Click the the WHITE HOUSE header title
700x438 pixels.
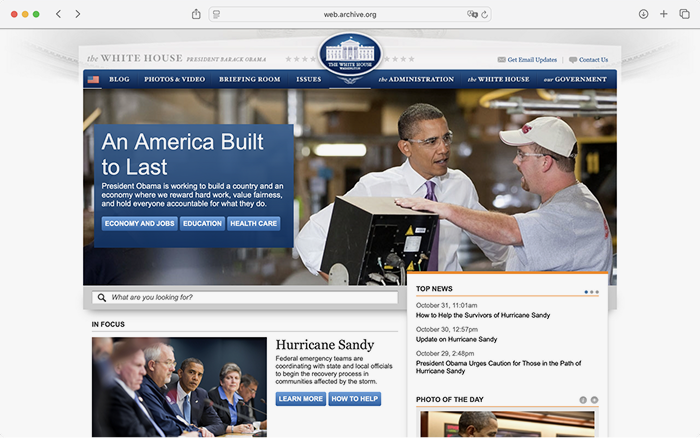pyautogui.click(x=135, y=58)
